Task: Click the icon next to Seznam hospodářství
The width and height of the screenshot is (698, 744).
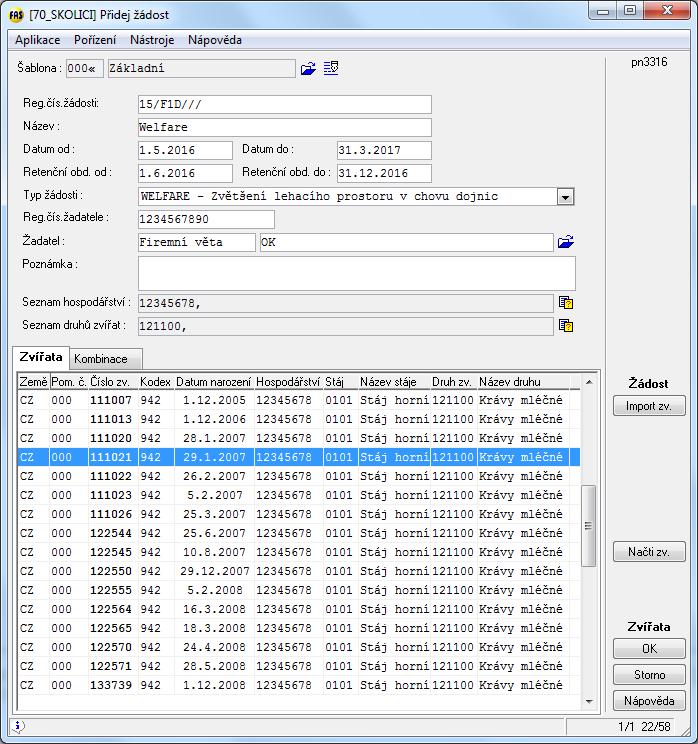Action: coord(566,303)
